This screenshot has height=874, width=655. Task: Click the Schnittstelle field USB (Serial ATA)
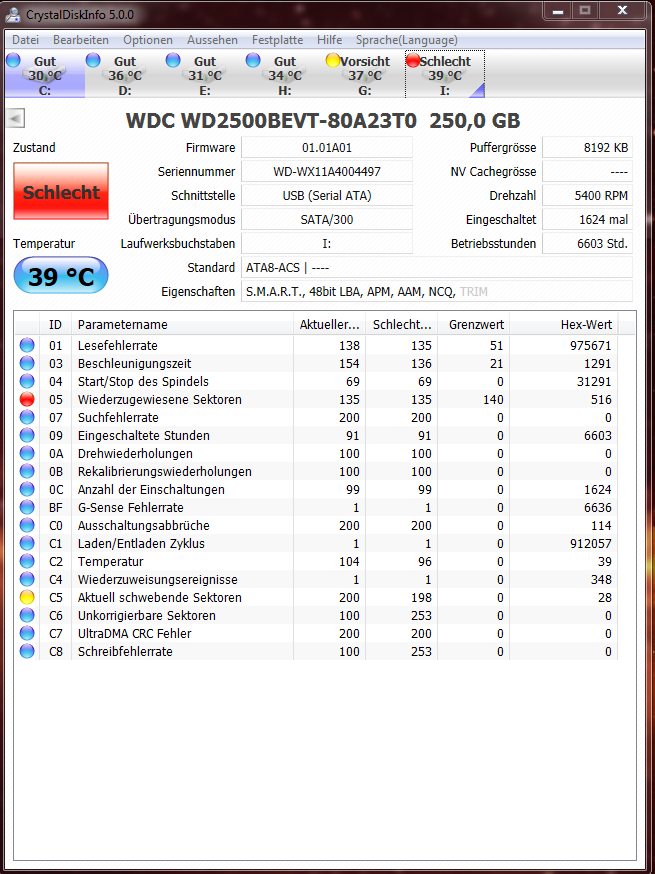click(327, 196)
